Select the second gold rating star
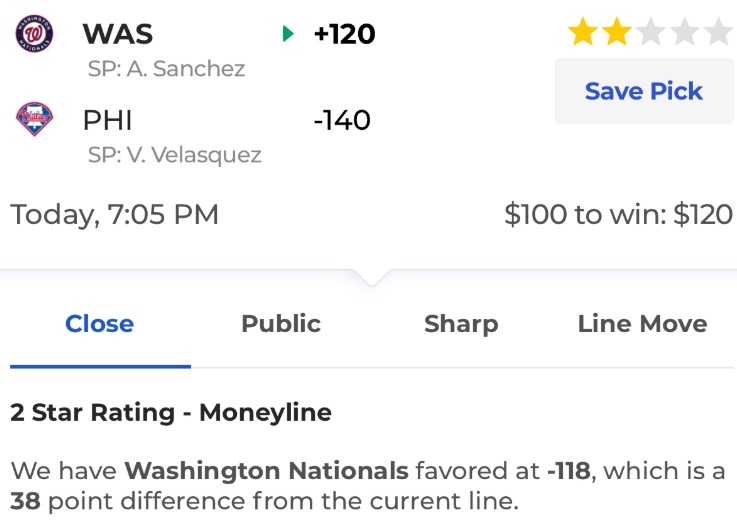 click(x=617, y=31)
